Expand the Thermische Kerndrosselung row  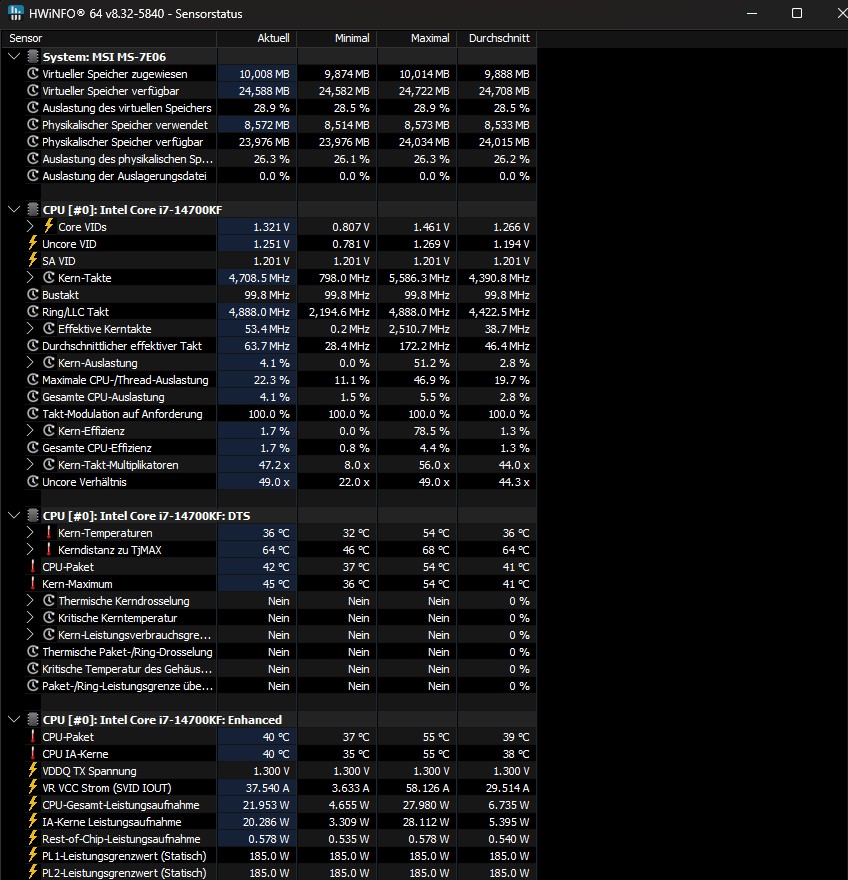(x=30, y=601)
